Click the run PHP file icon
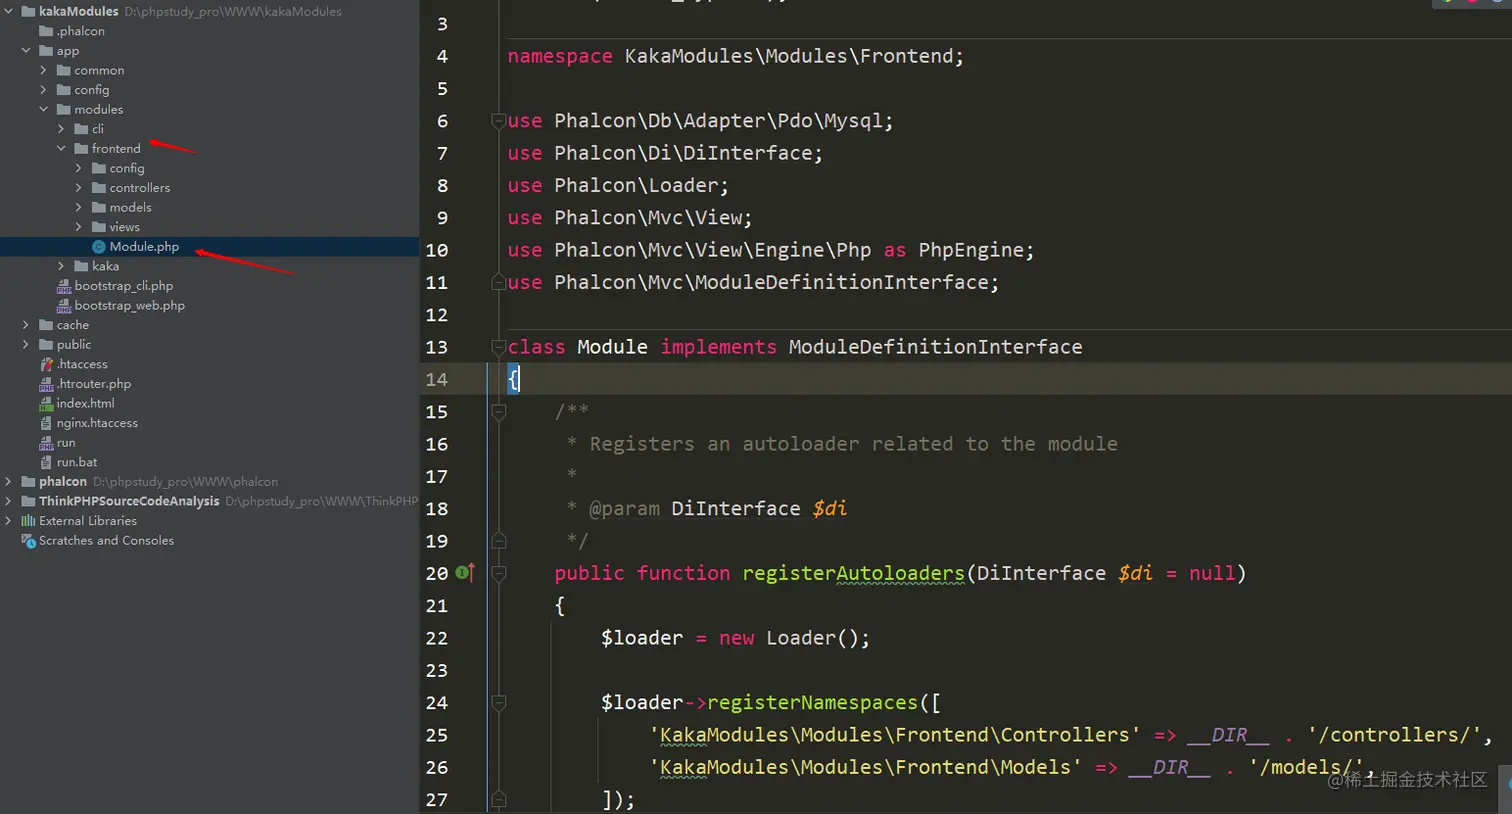The height and width of the screenshot is (814, 1512). tap(46, 443)
